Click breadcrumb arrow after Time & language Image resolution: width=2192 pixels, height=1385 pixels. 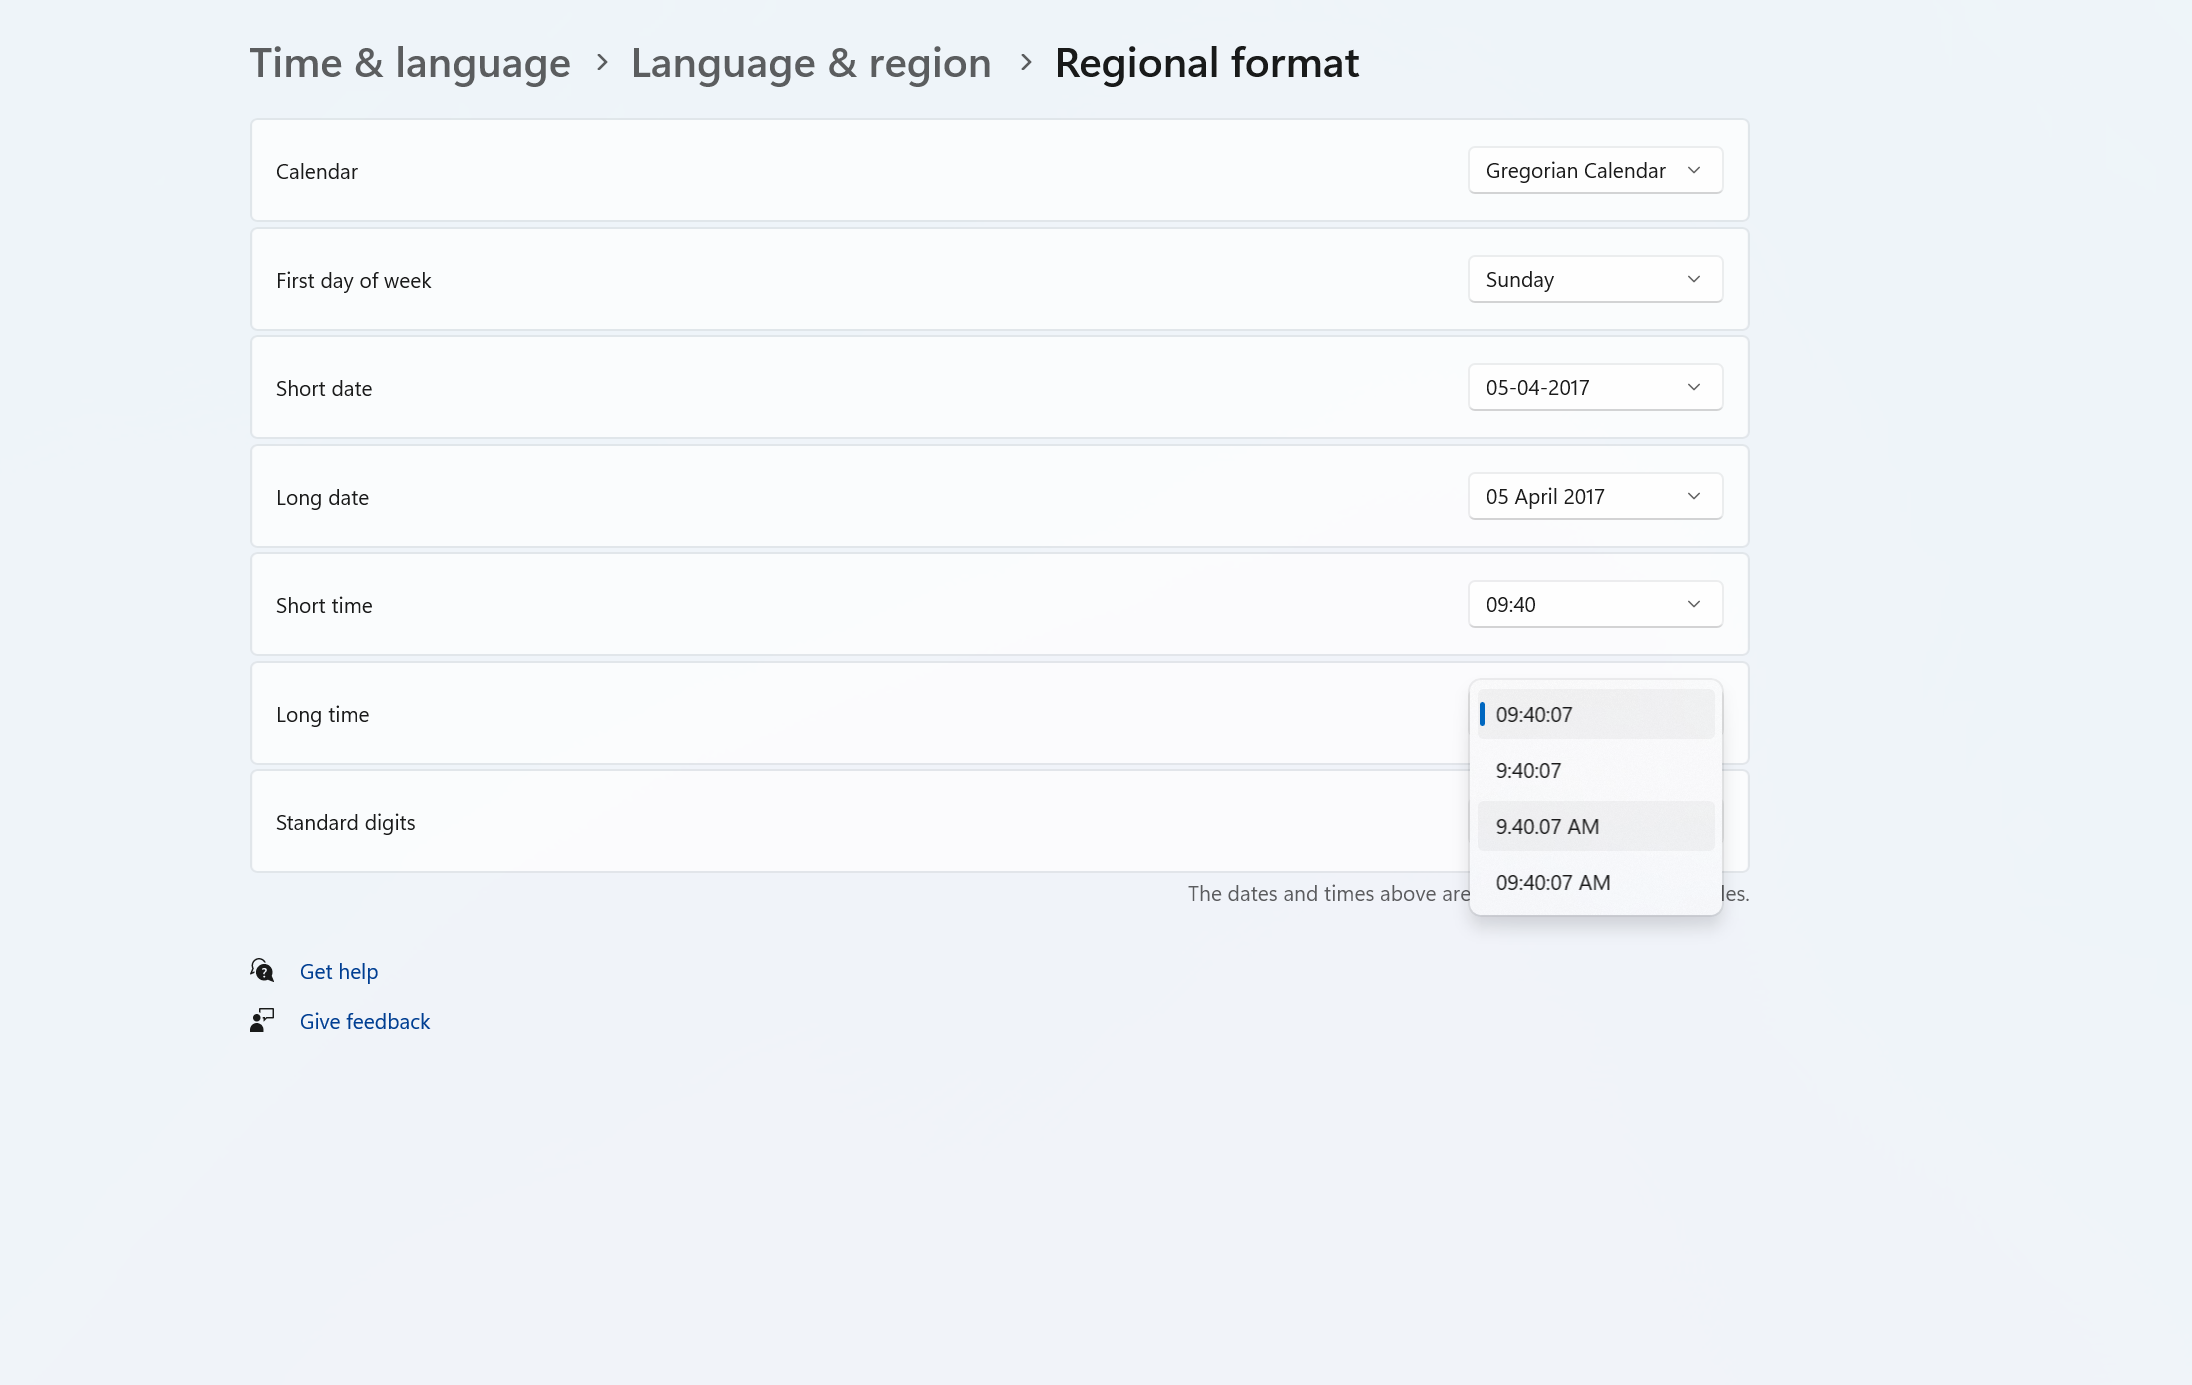tap(602, 63)
